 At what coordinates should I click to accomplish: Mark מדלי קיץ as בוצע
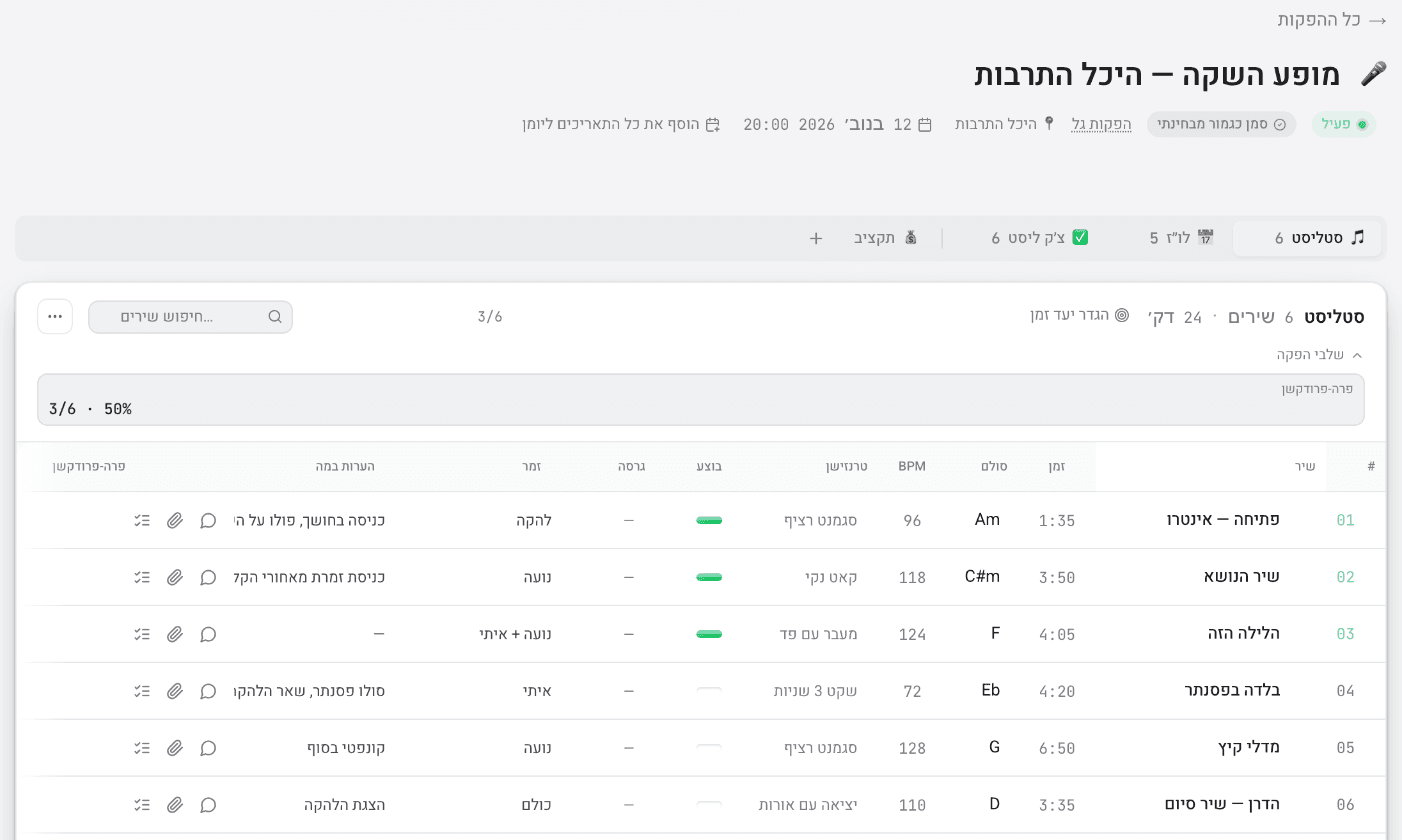point(709,748)
